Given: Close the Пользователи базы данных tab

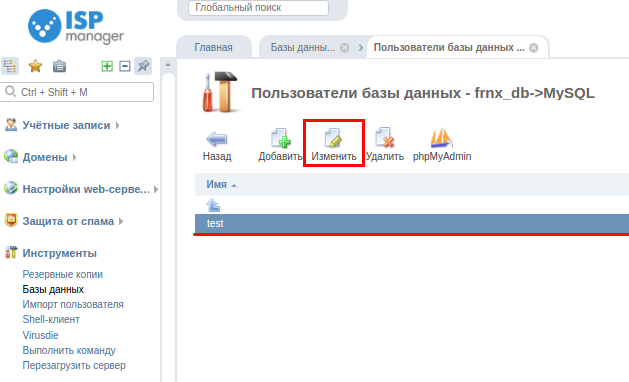Looking at the screenshot, I should click(x=534, y=48).
